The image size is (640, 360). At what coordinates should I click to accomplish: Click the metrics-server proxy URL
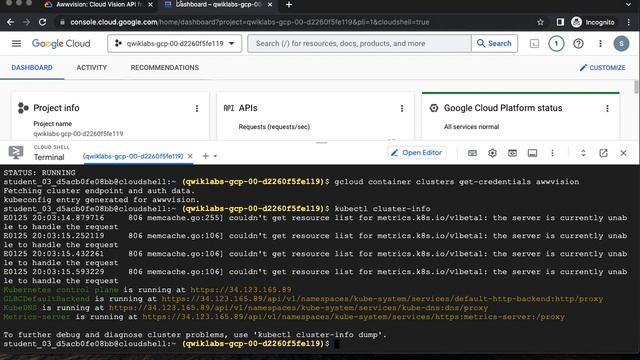353,317
